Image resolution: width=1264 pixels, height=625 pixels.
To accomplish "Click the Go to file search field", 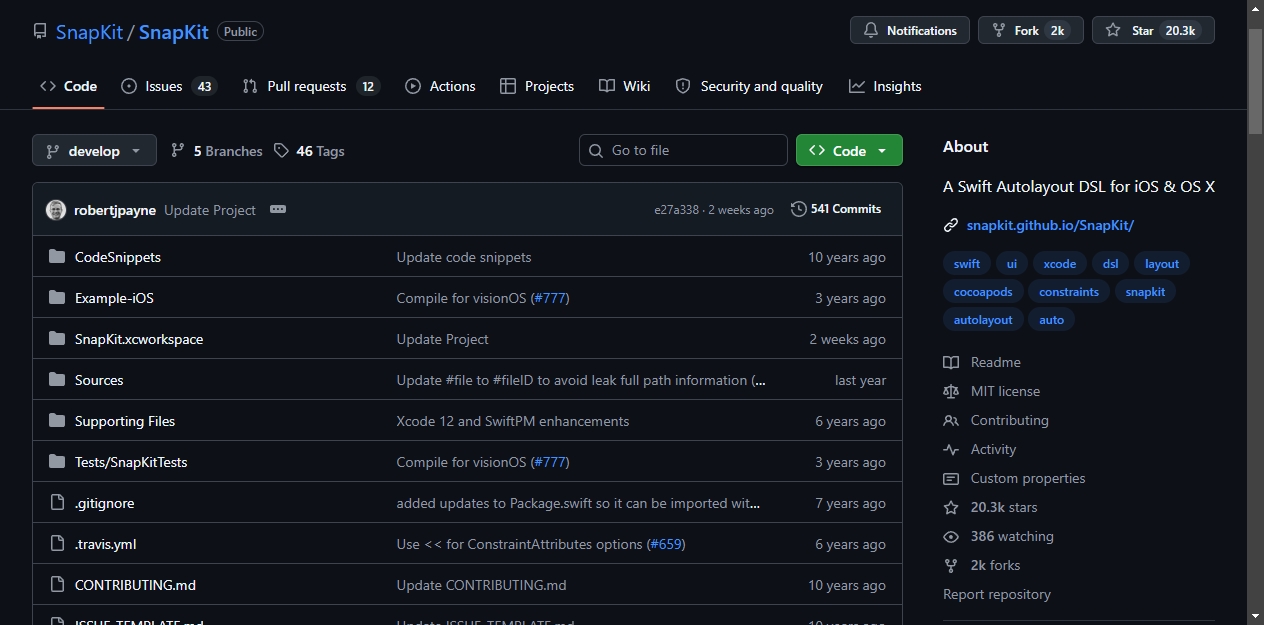I will point(683,150).
